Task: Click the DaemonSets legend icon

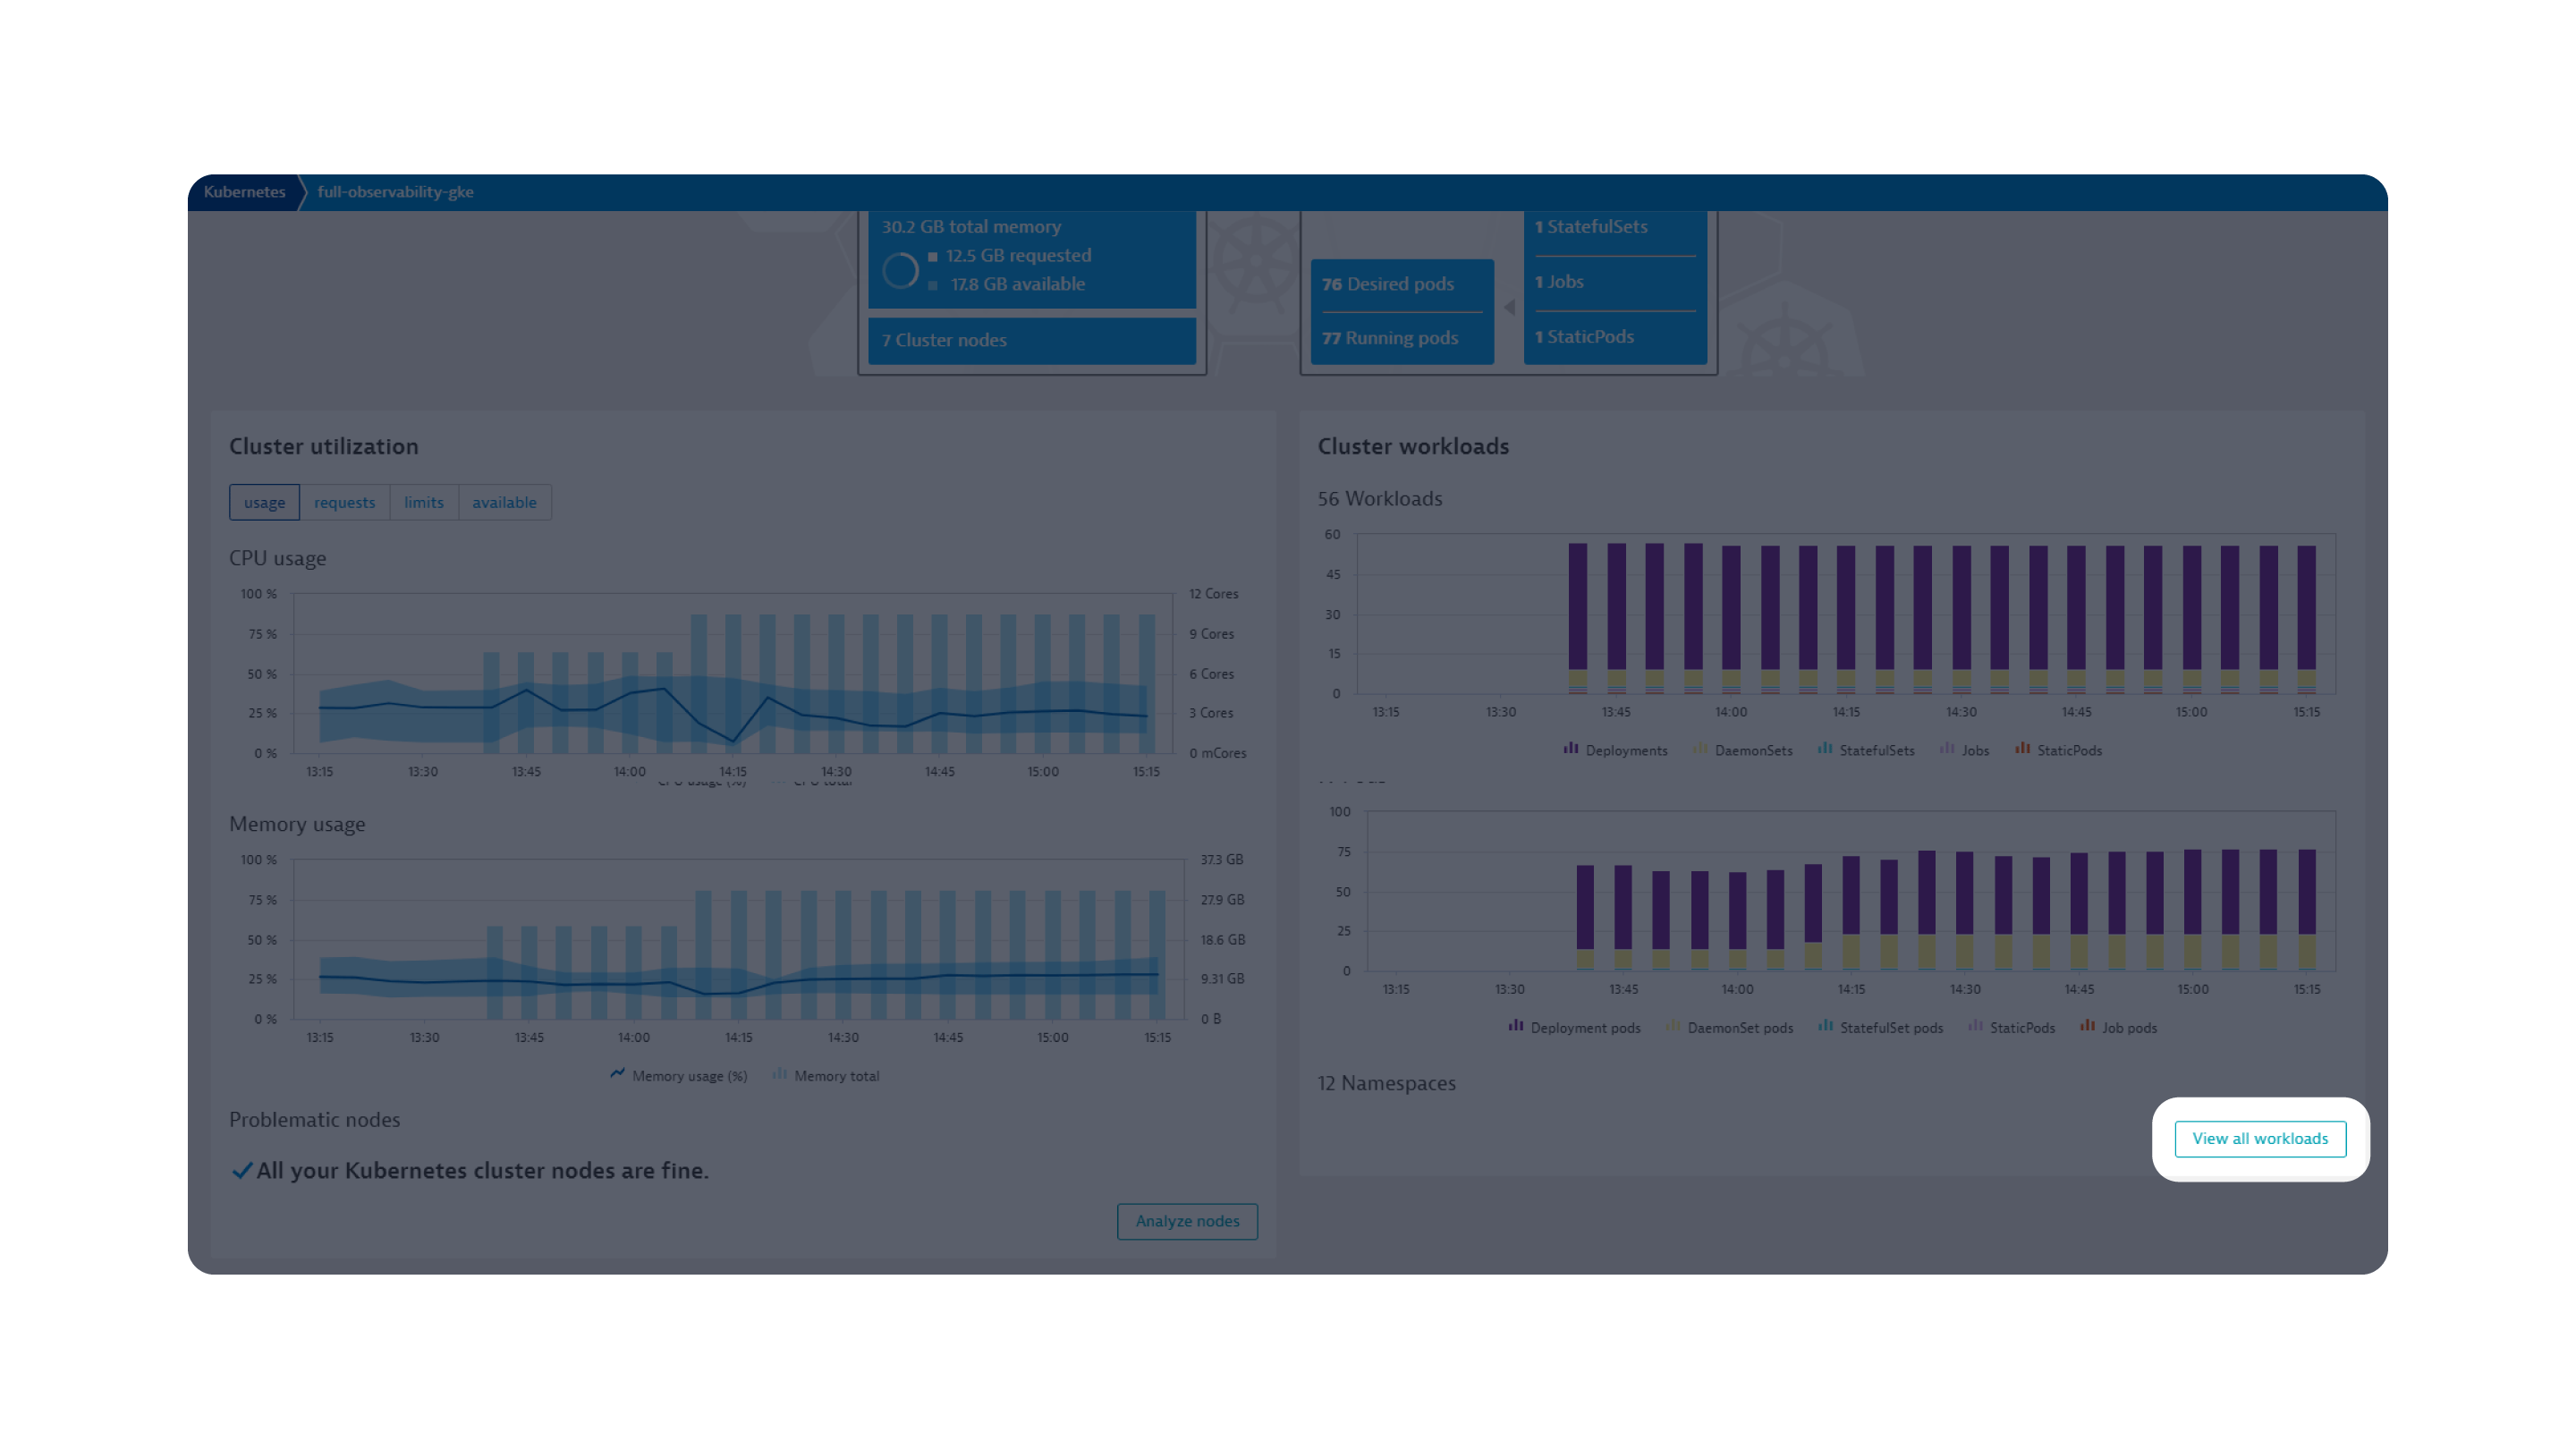Action: pos(1700,748)
